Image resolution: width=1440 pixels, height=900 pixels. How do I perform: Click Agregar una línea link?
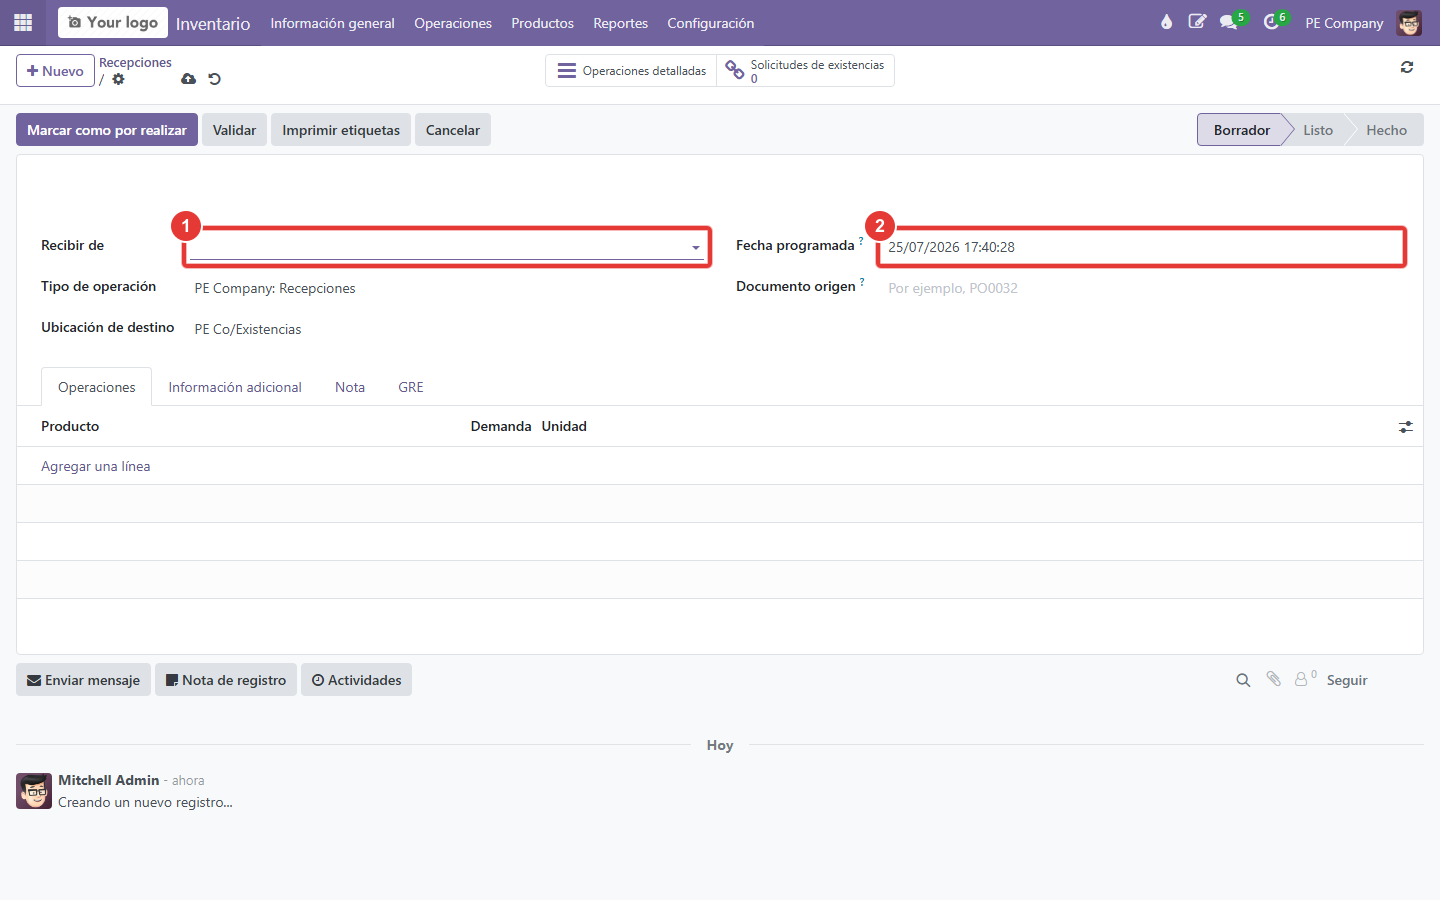pos(96,466)
